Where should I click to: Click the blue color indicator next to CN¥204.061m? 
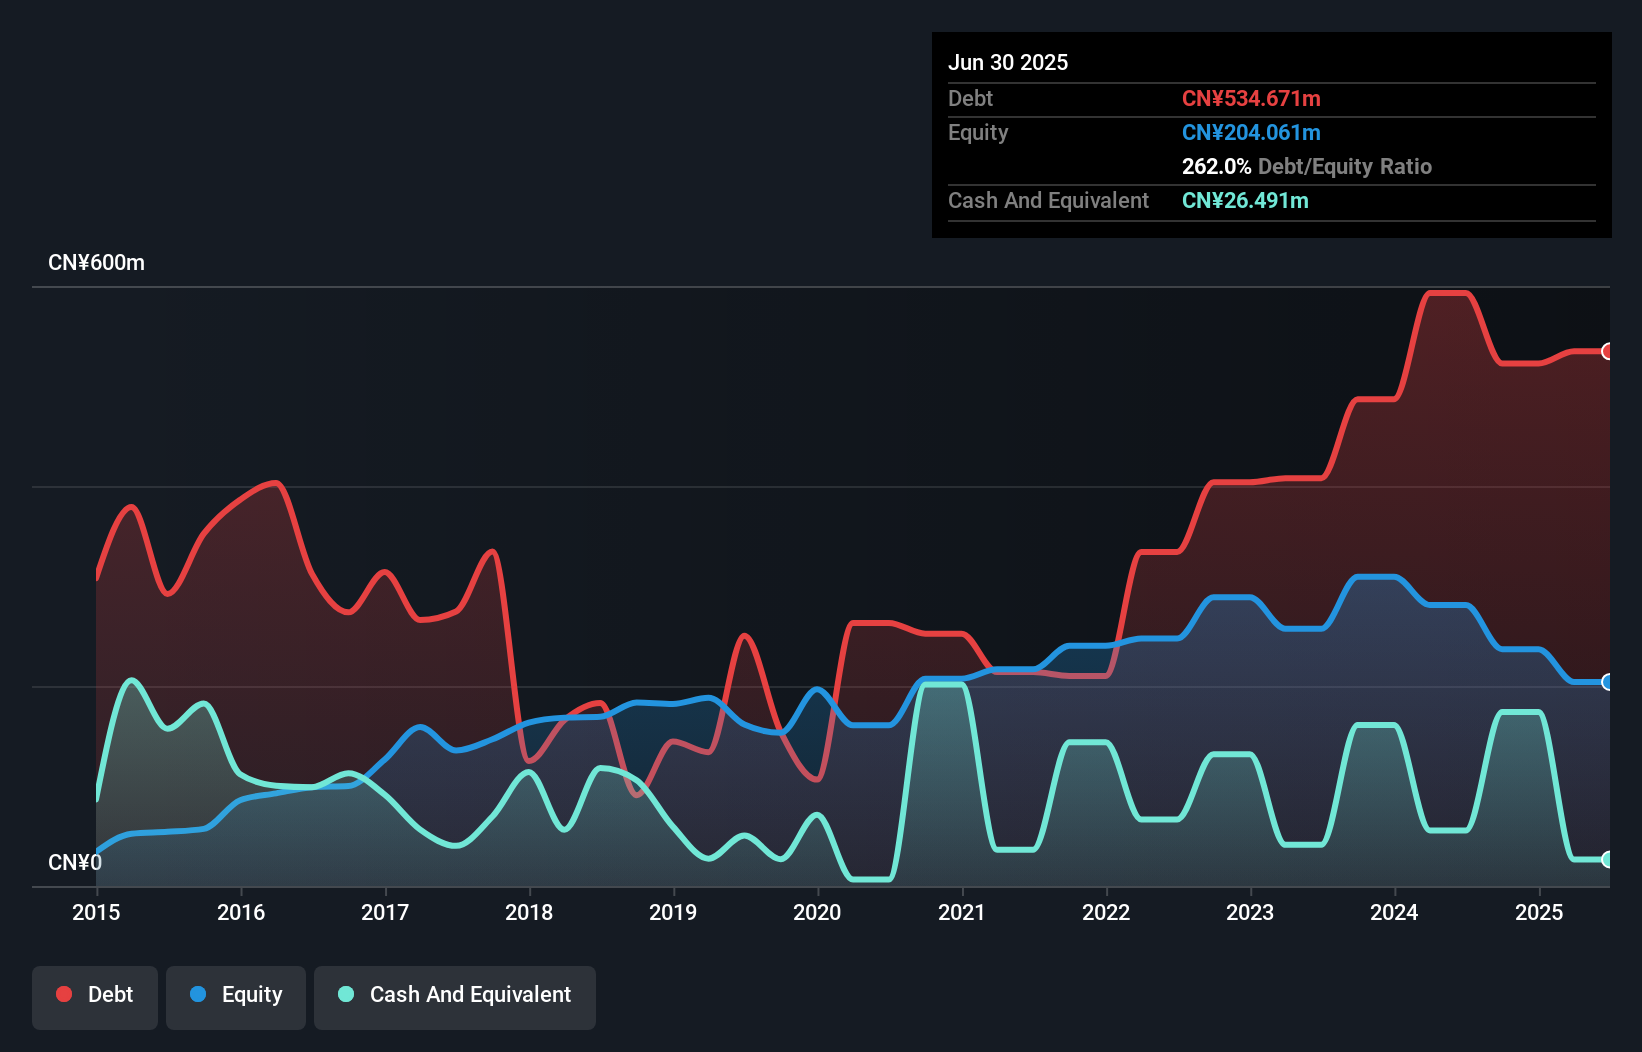pos(1251,132)
